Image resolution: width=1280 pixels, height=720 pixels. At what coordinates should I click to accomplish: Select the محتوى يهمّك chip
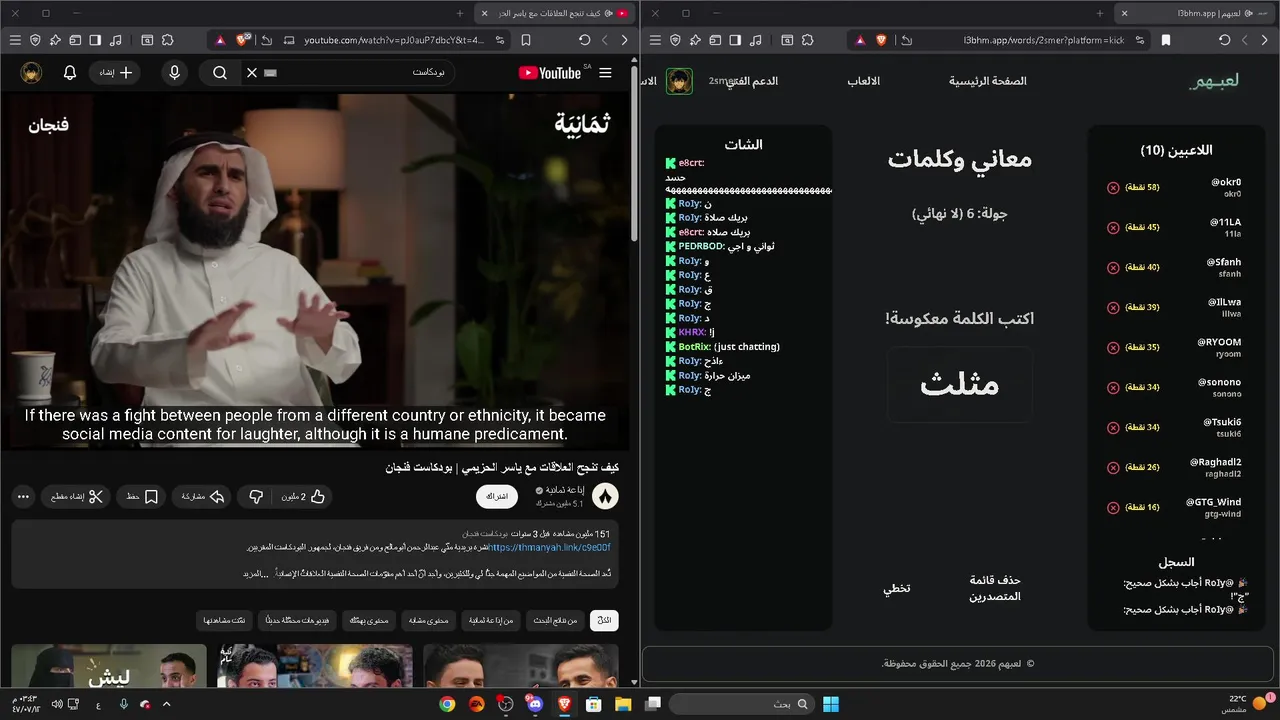point(368,620)
